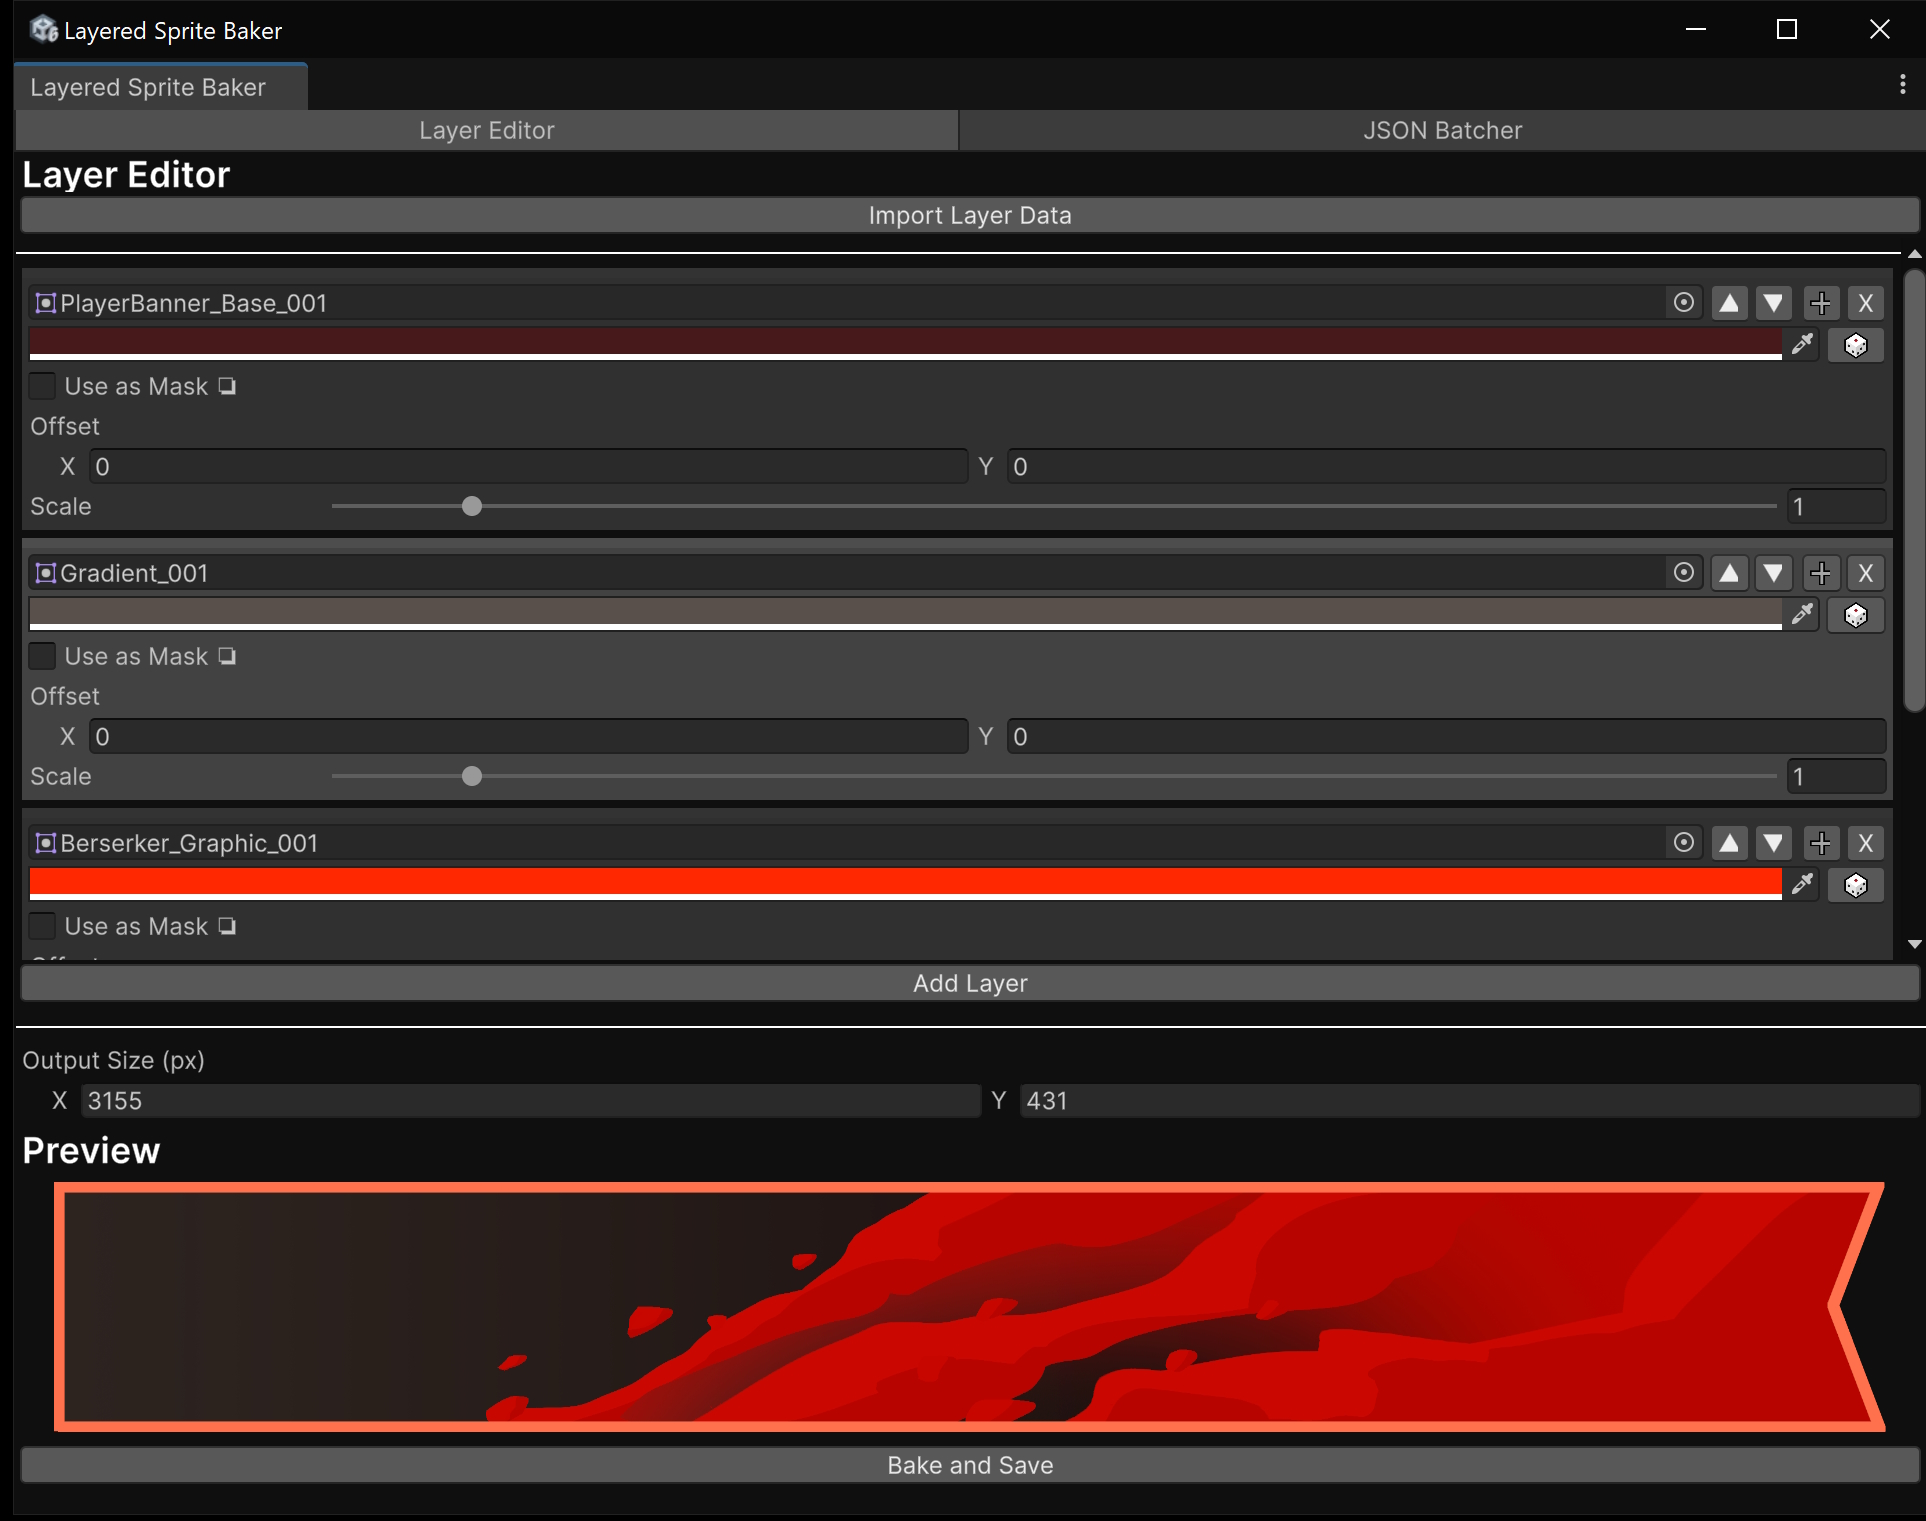Click the Output Size X field
The image size is (1926, 1521).
(x=530, y=1101)
